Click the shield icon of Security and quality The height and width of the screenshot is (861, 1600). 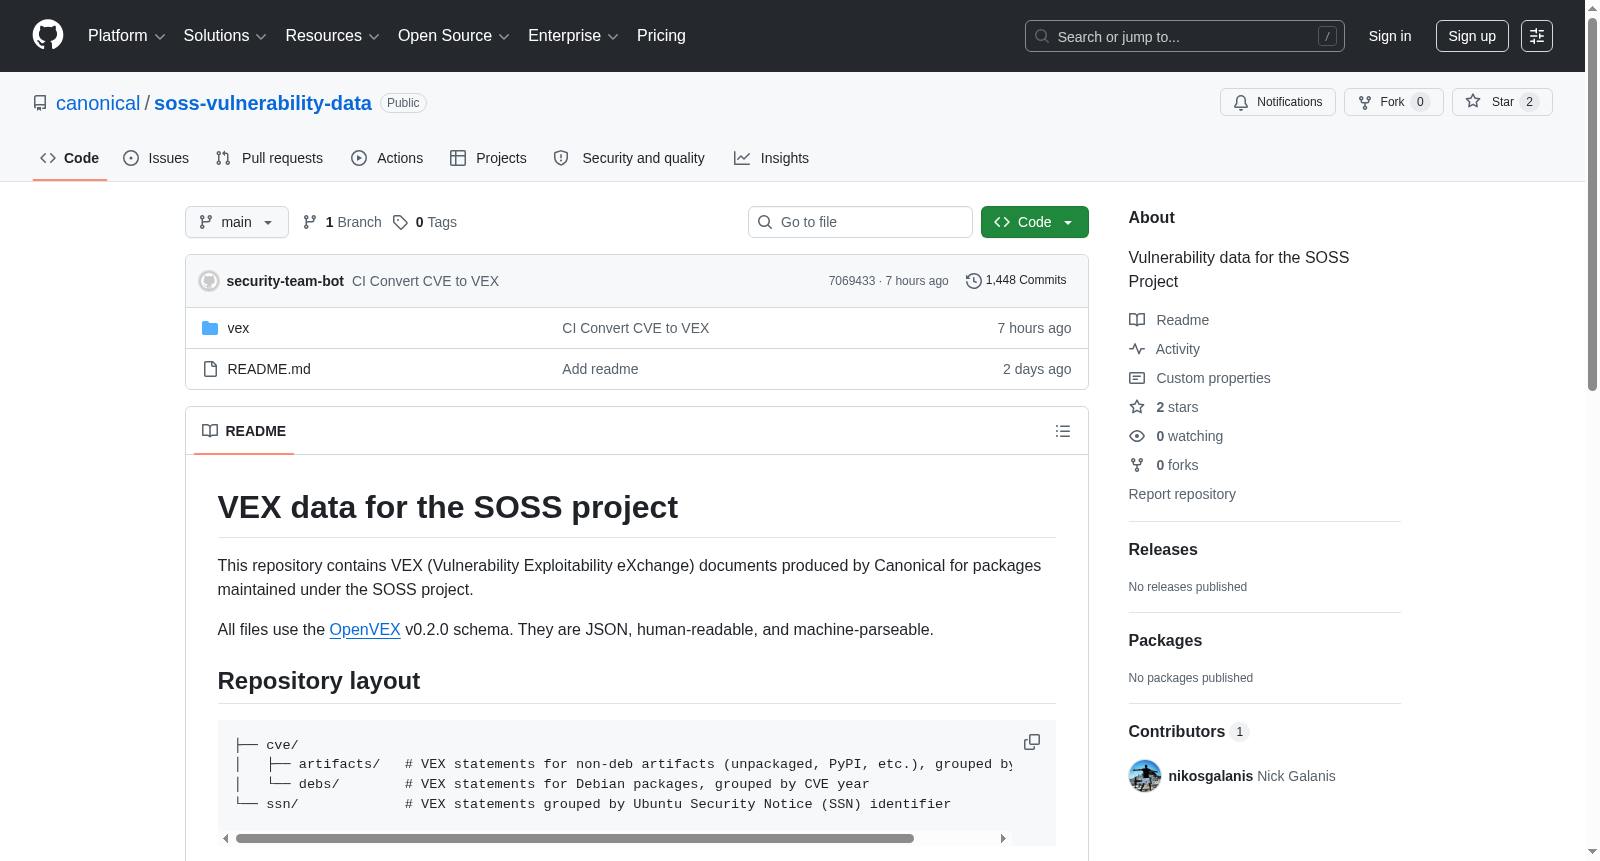[x=561, y=158]
